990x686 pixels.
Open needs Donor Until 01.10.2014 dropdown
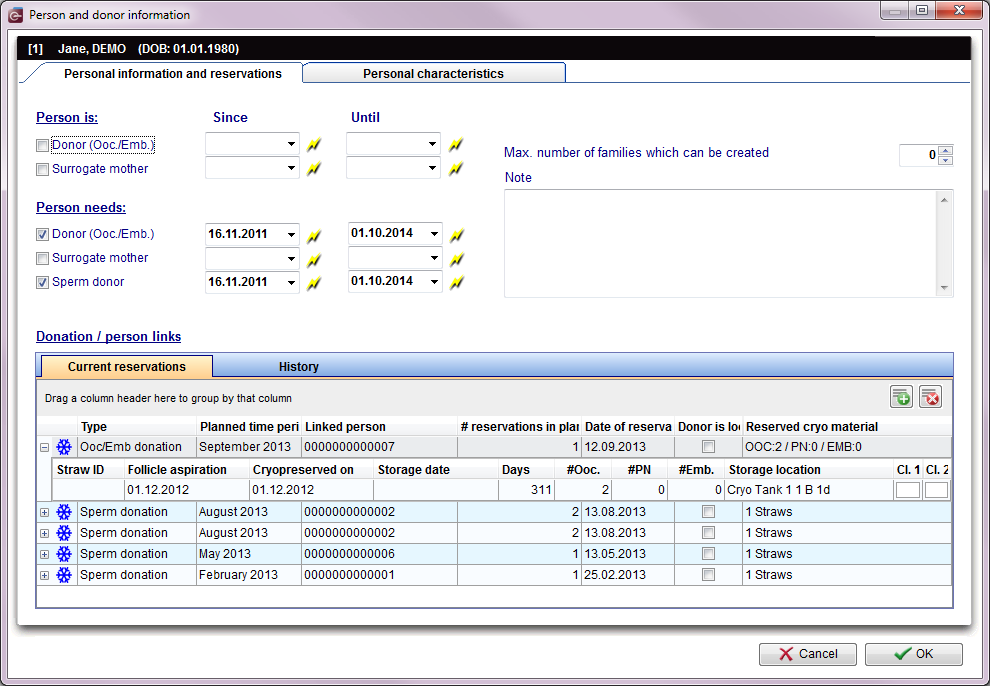[434, 234]
